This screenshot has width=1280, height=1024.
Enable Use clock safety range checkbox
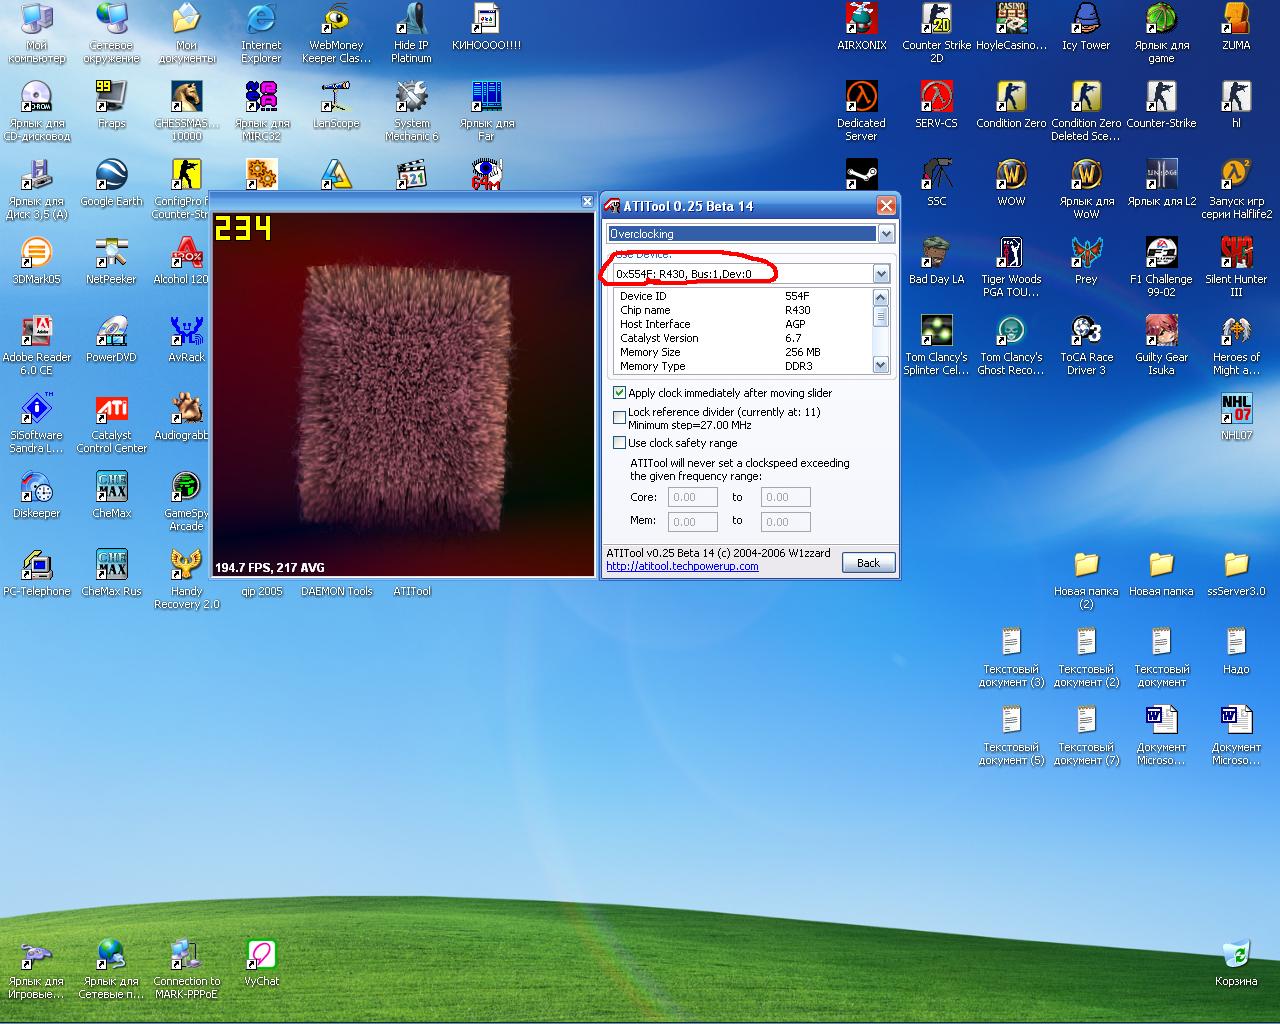point(620,443)
